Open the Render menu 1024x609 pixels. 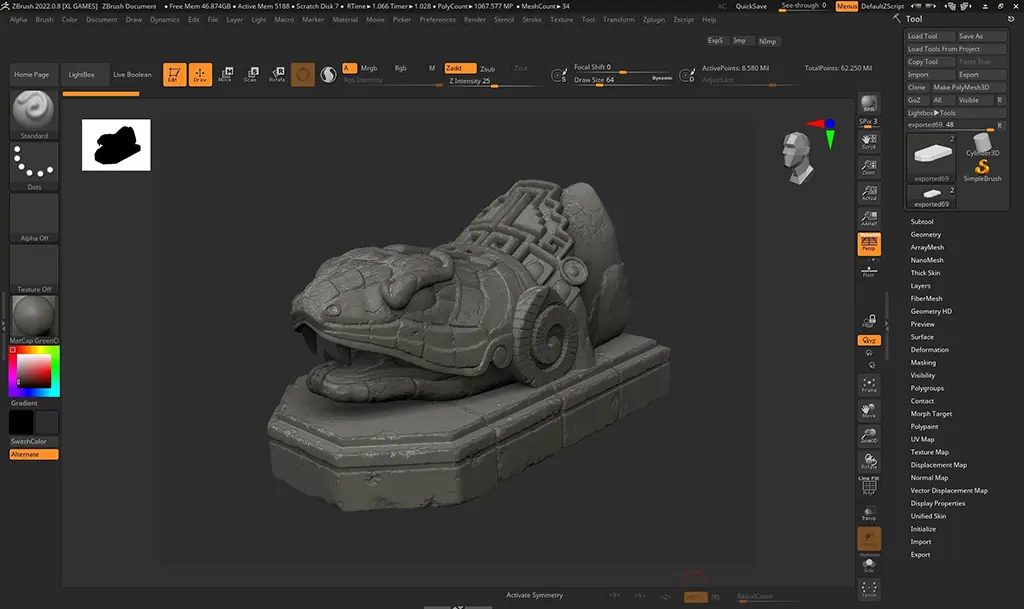(474, 20)
